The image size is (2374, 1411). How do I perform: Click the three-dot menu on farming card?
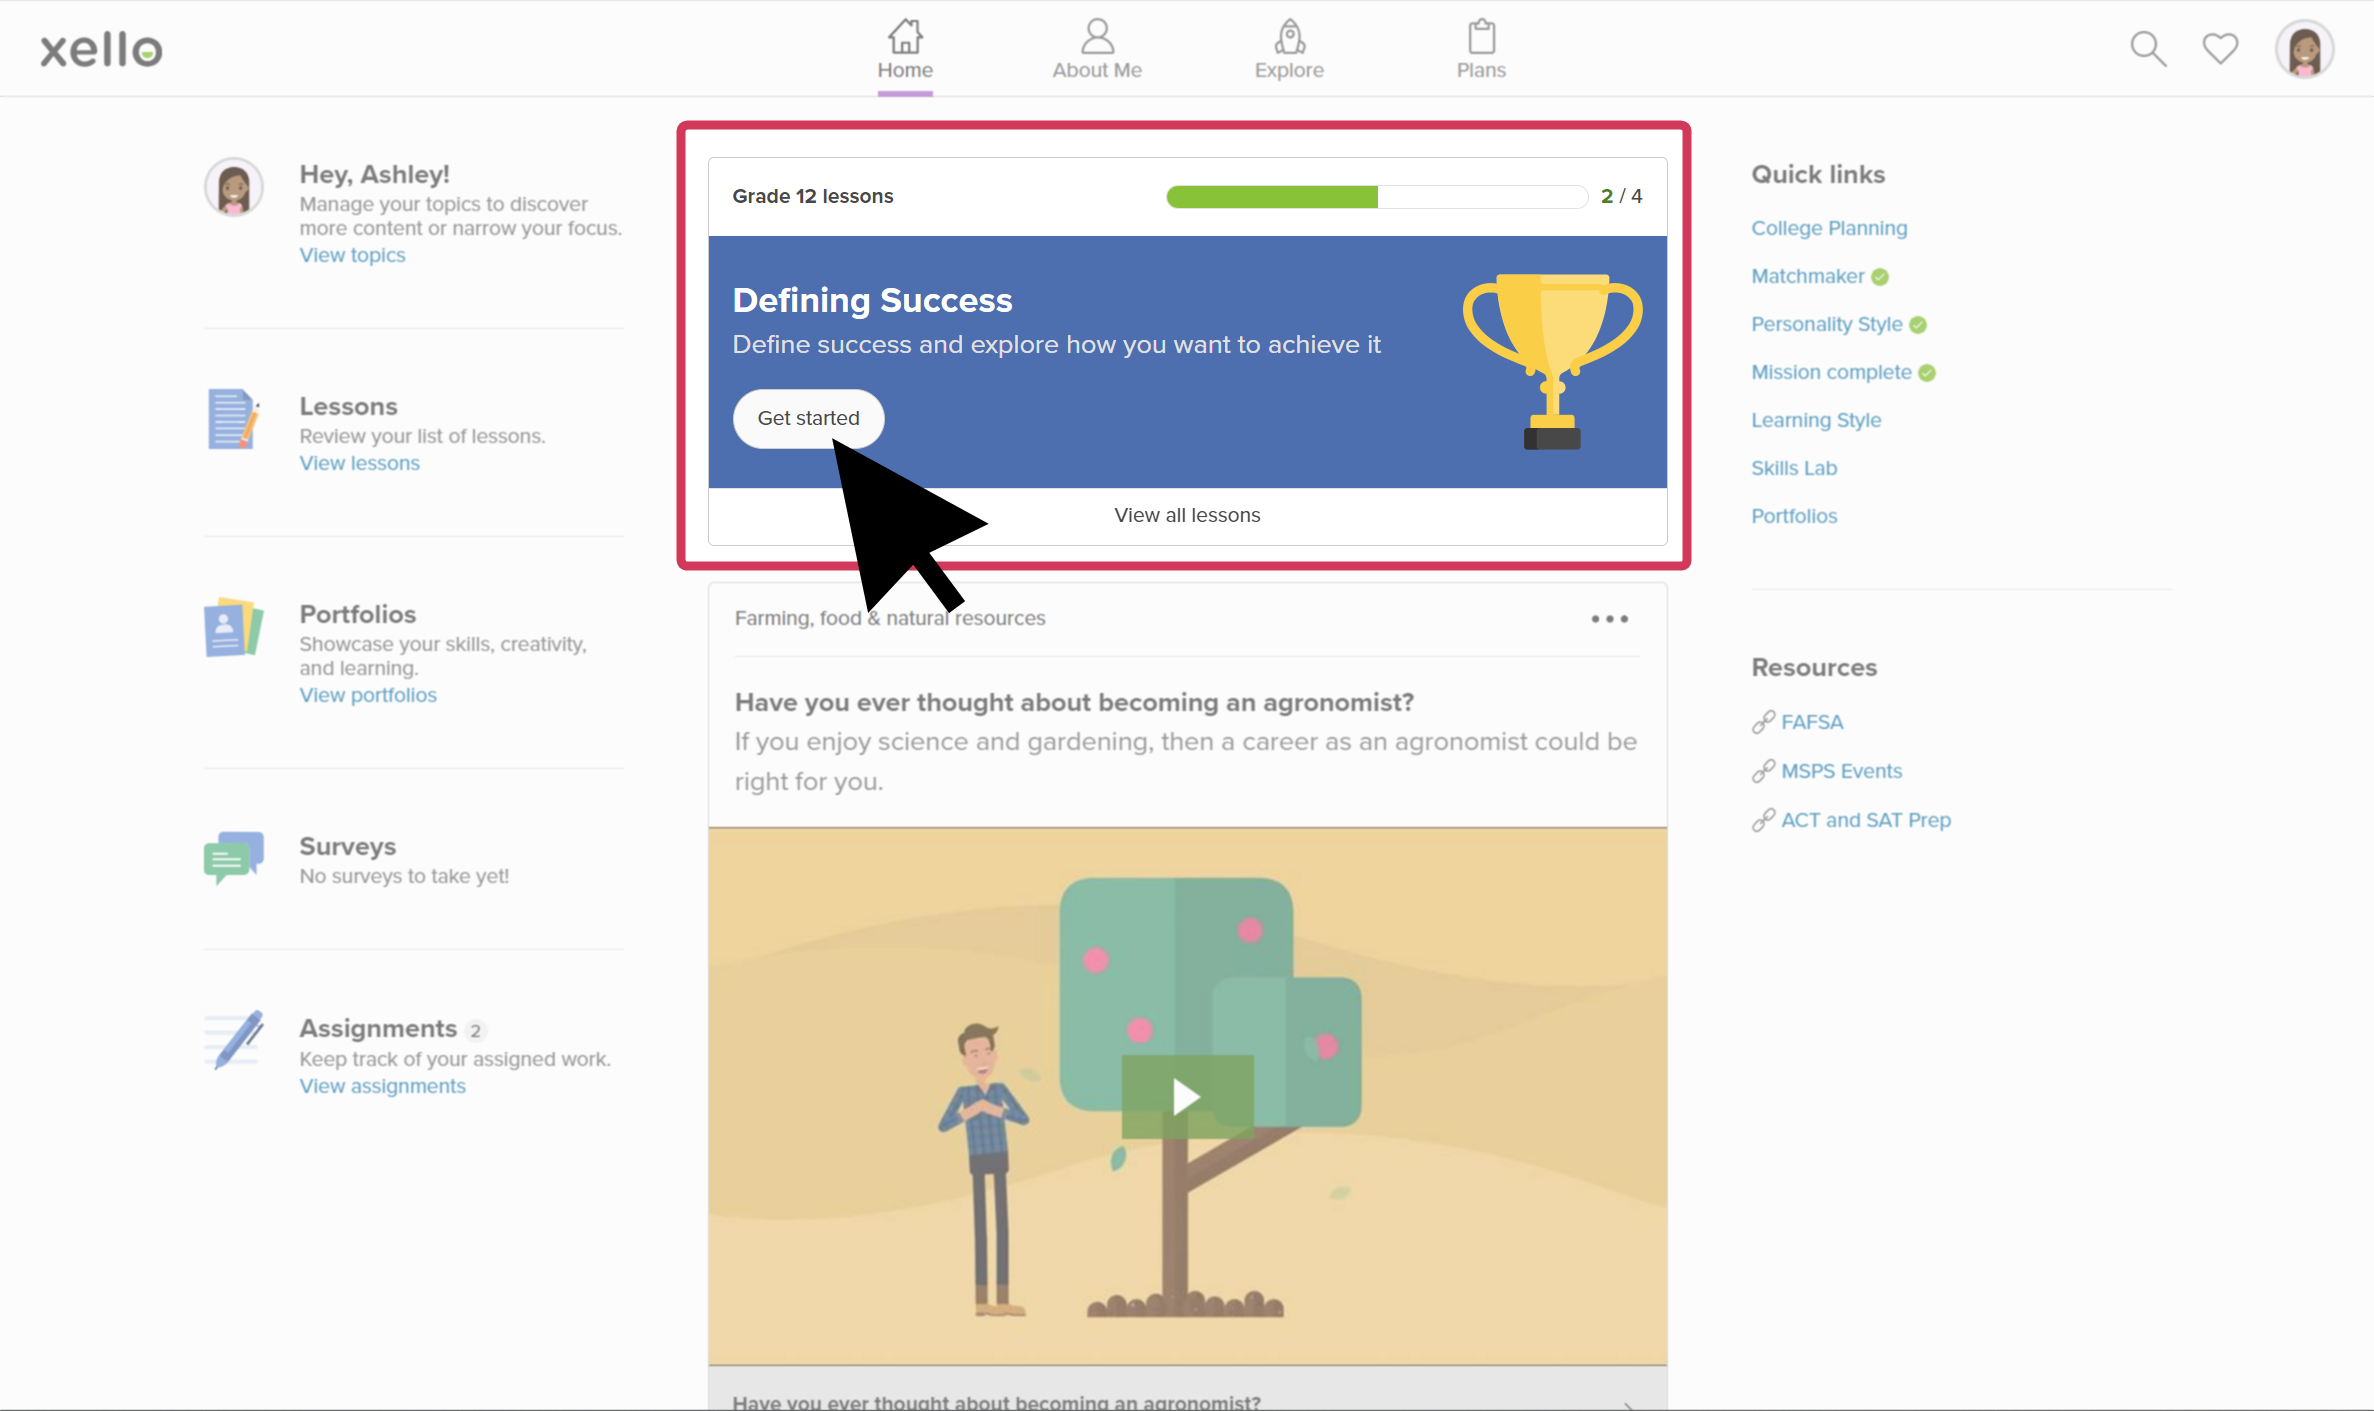click(x=1610, y=618)
